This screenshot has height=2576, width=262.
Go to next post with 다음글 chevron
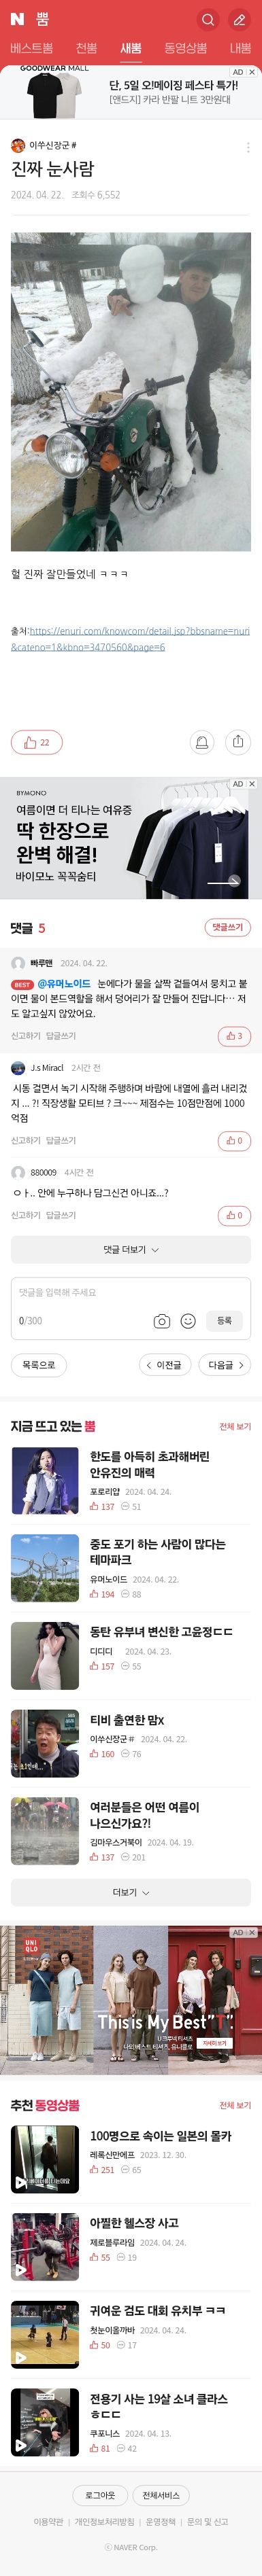pos(226,1365)
